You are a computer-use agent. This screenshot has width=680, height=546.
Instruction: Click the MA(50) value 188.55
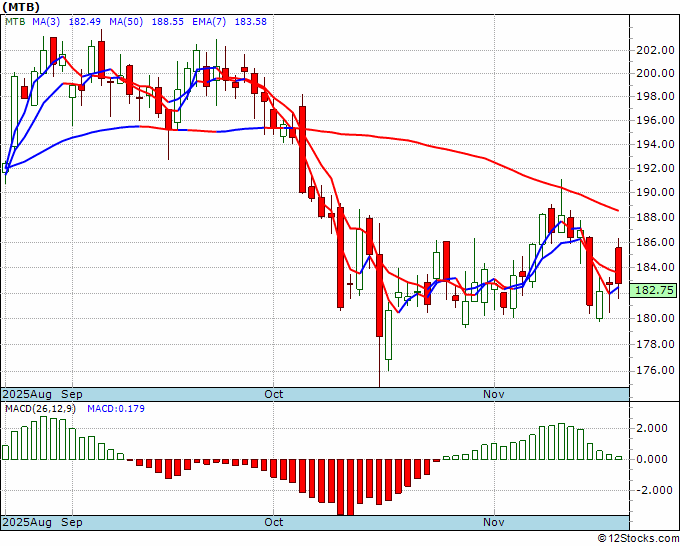click(167, 21)
